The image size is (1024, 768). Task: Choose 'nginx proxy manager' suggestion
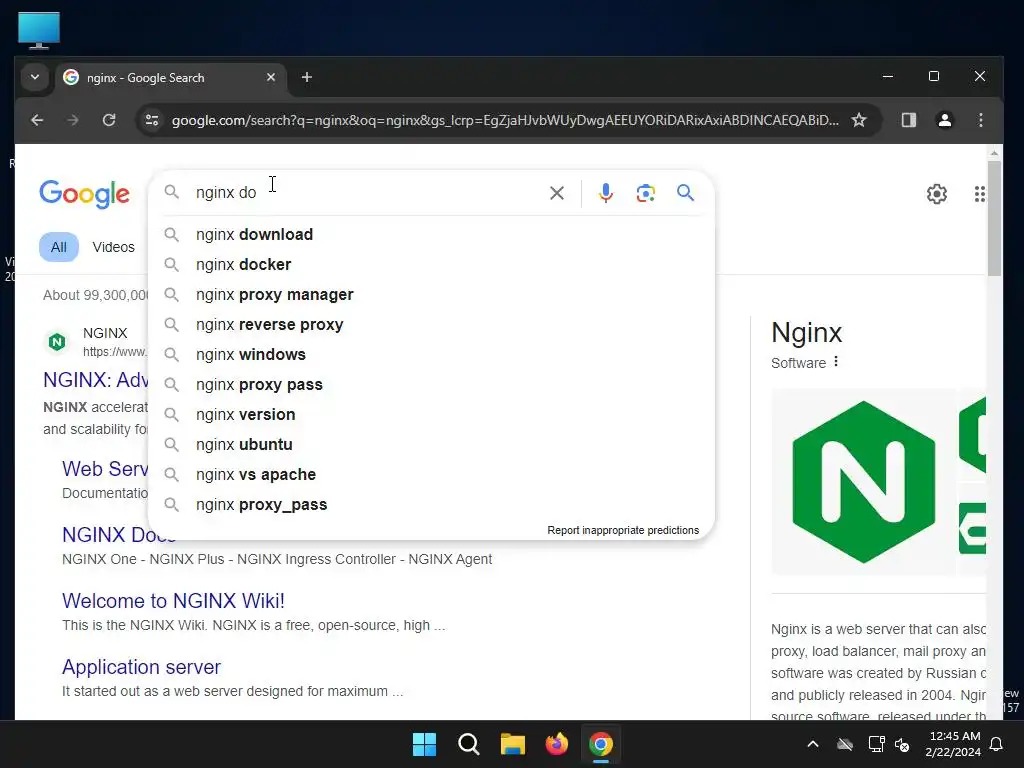point(432,295)
